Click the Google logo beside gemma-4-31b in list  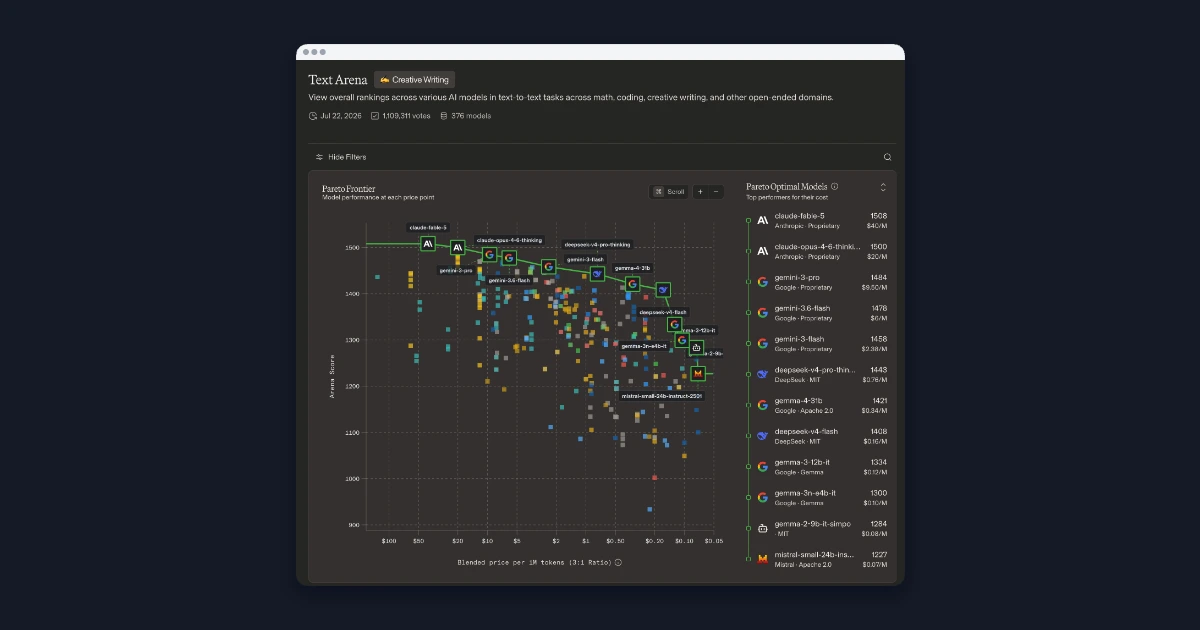coord(762,405)
